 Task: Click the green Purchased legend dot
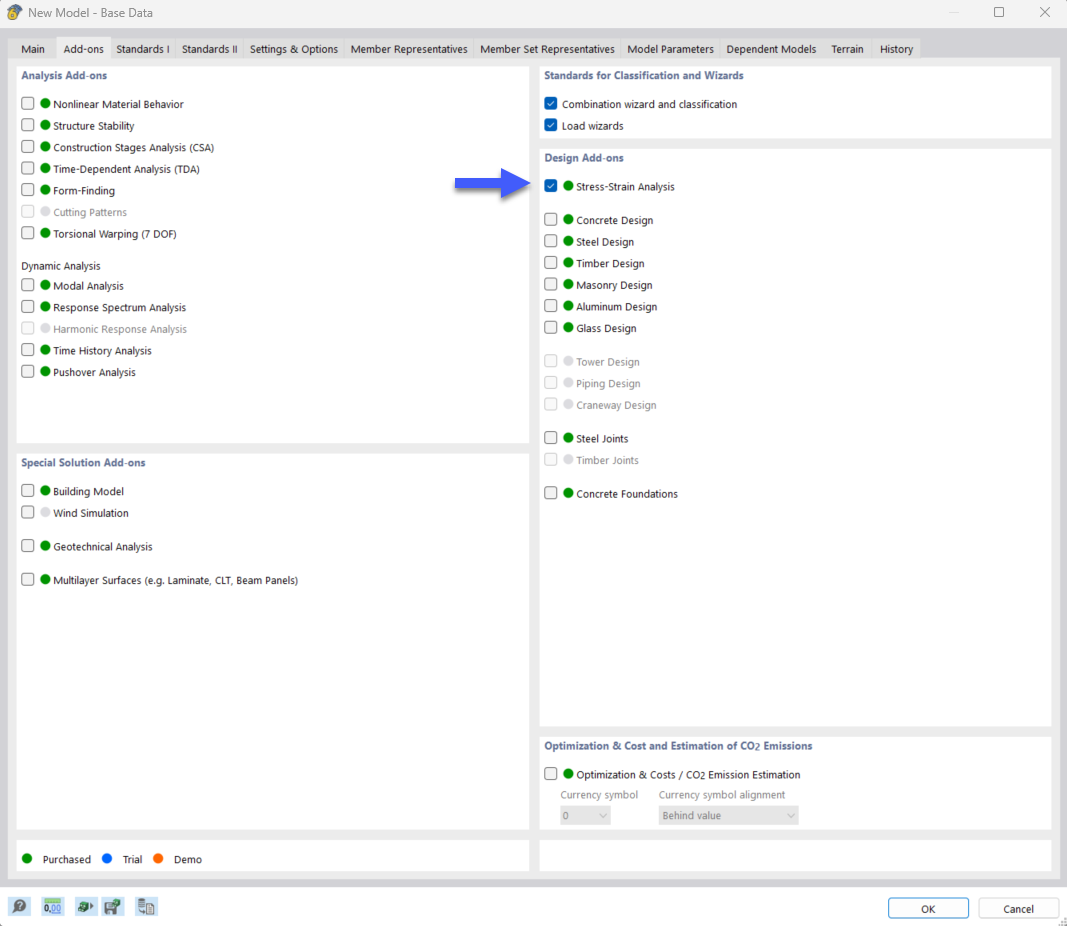coord(28,859)
